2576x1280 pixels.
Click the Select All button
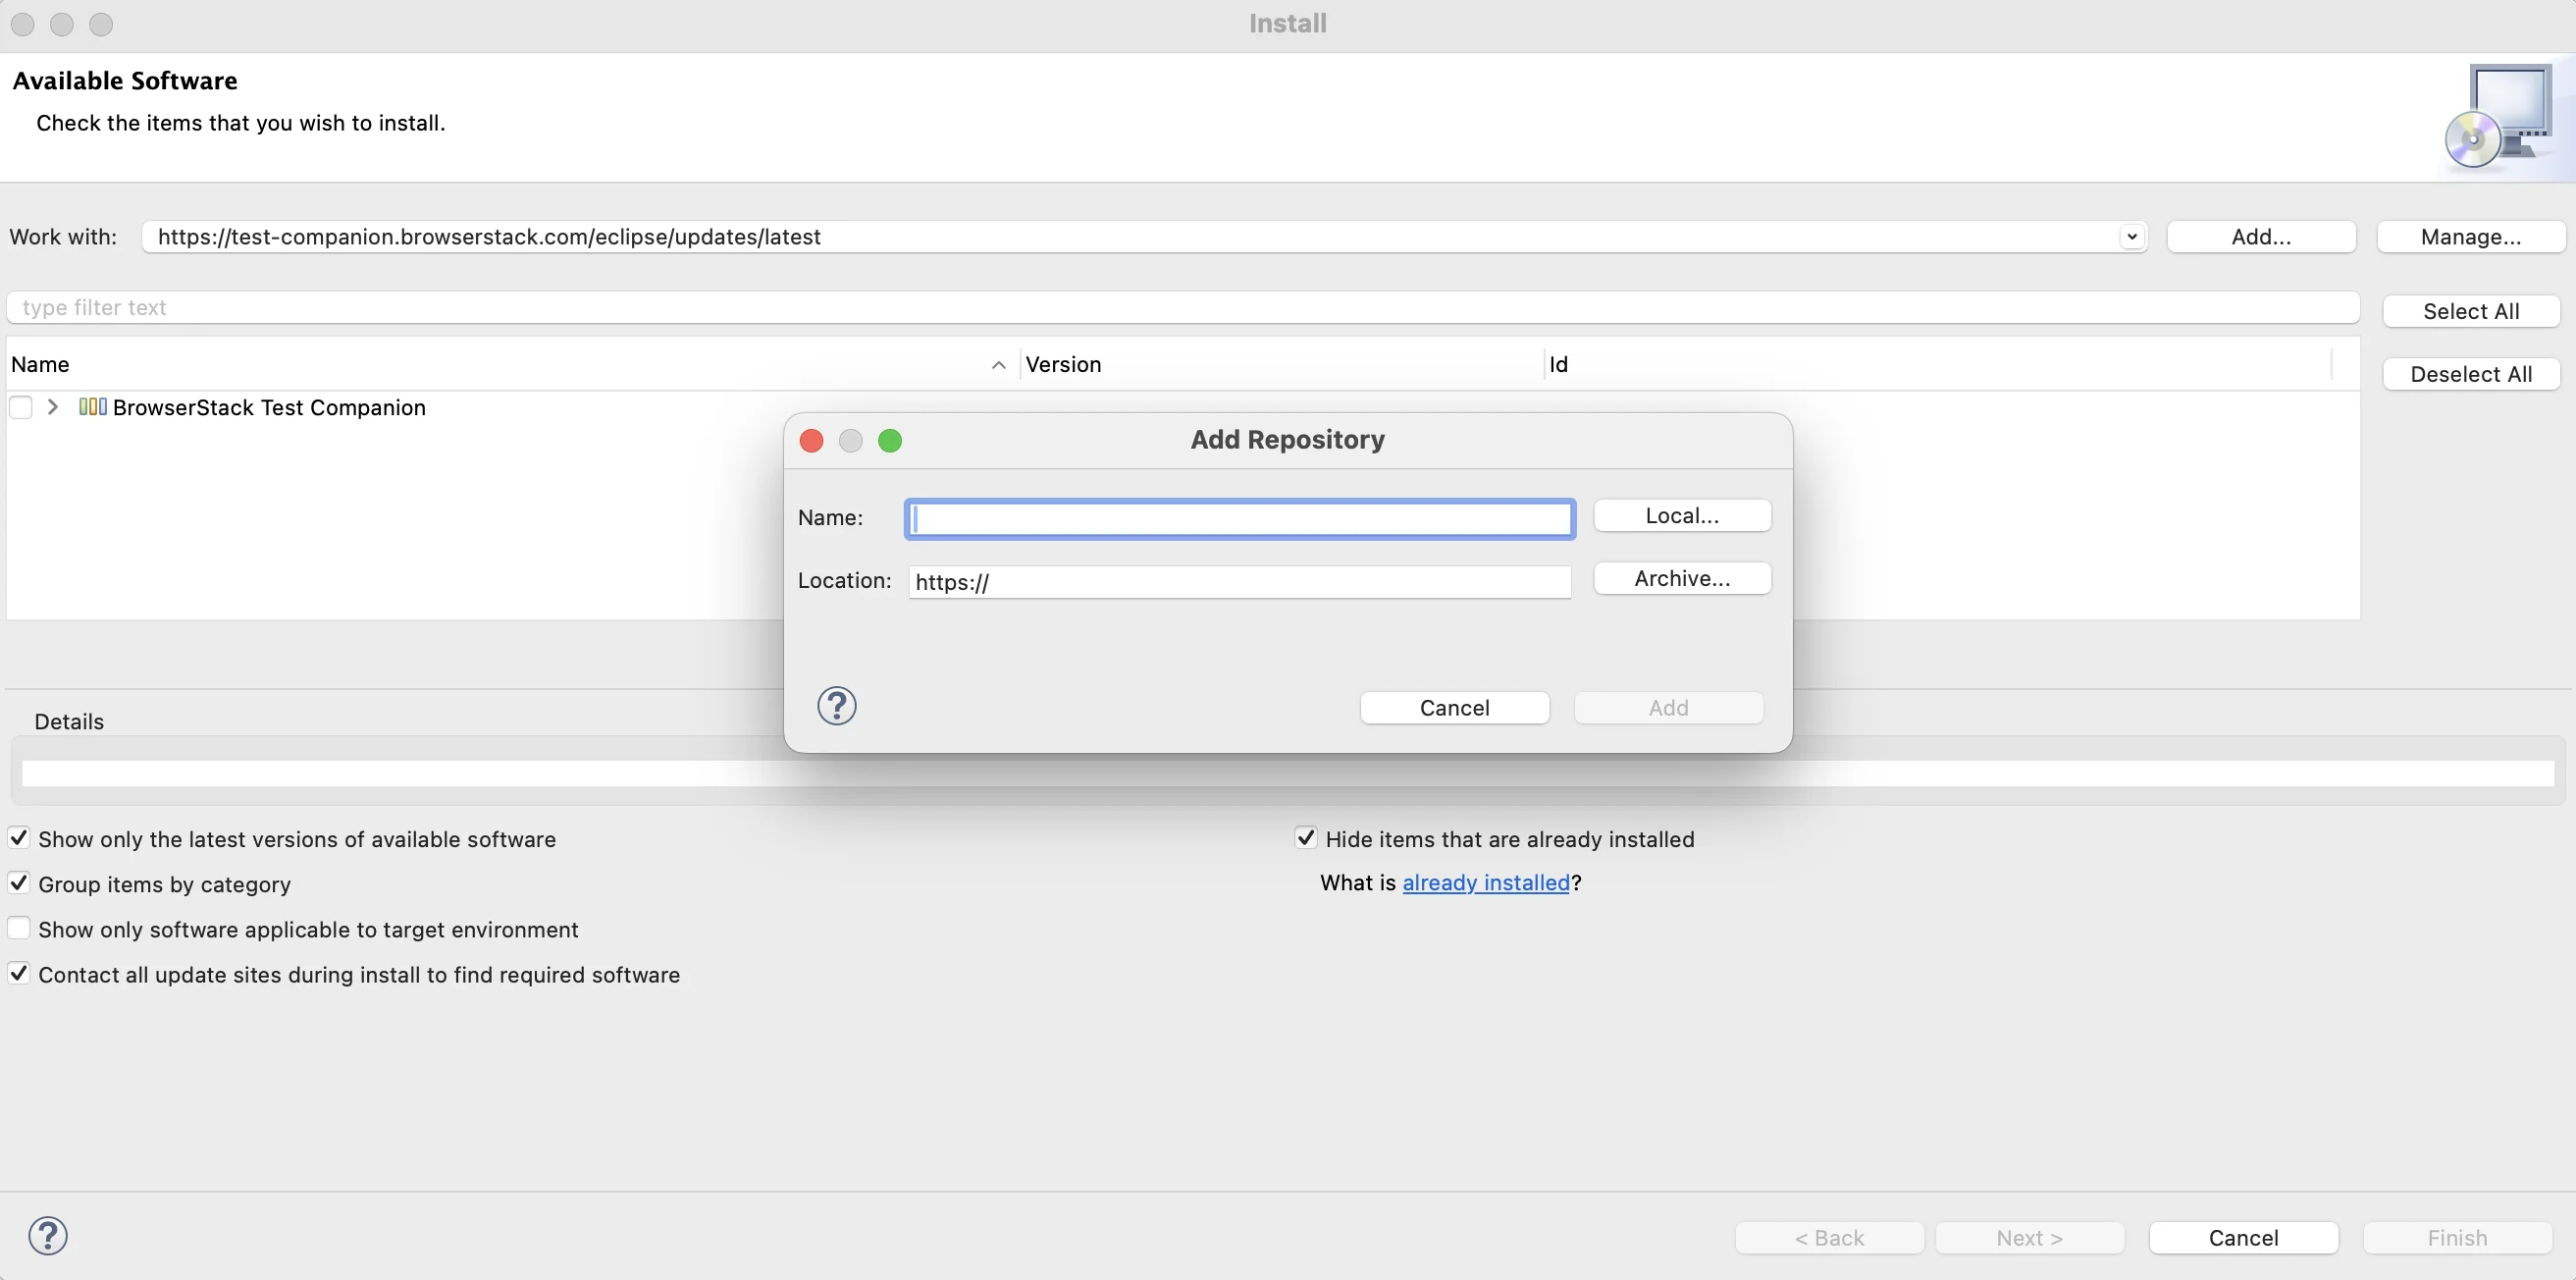(x=2470, y=311)
